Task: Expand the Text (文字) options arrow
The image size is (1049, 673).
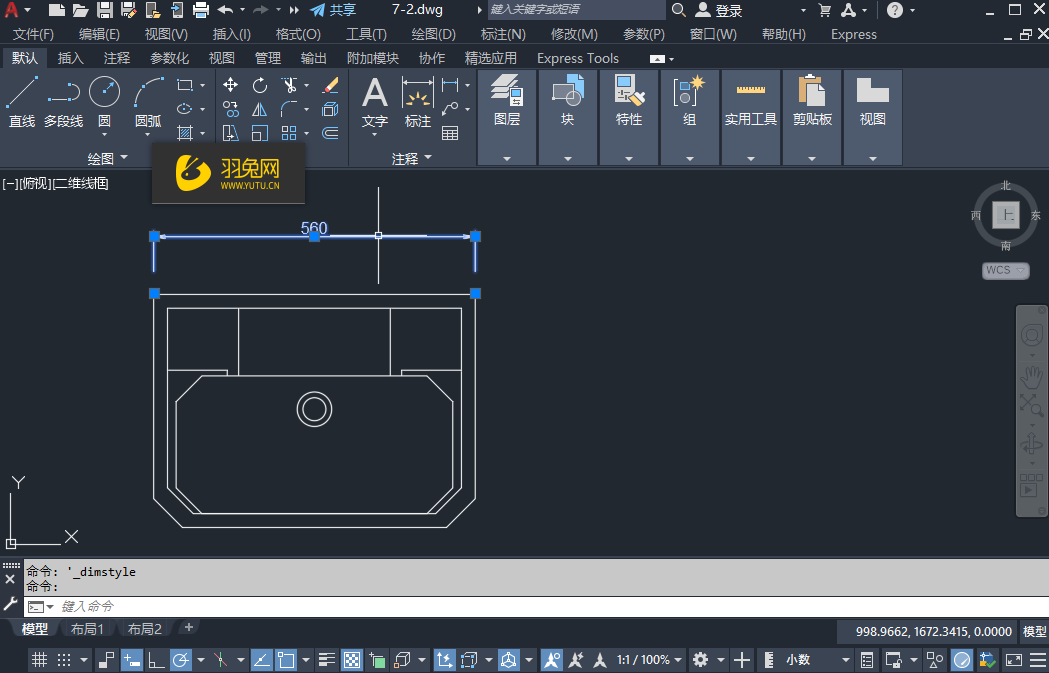Action: pyautogui.click(x=375, y=134)
